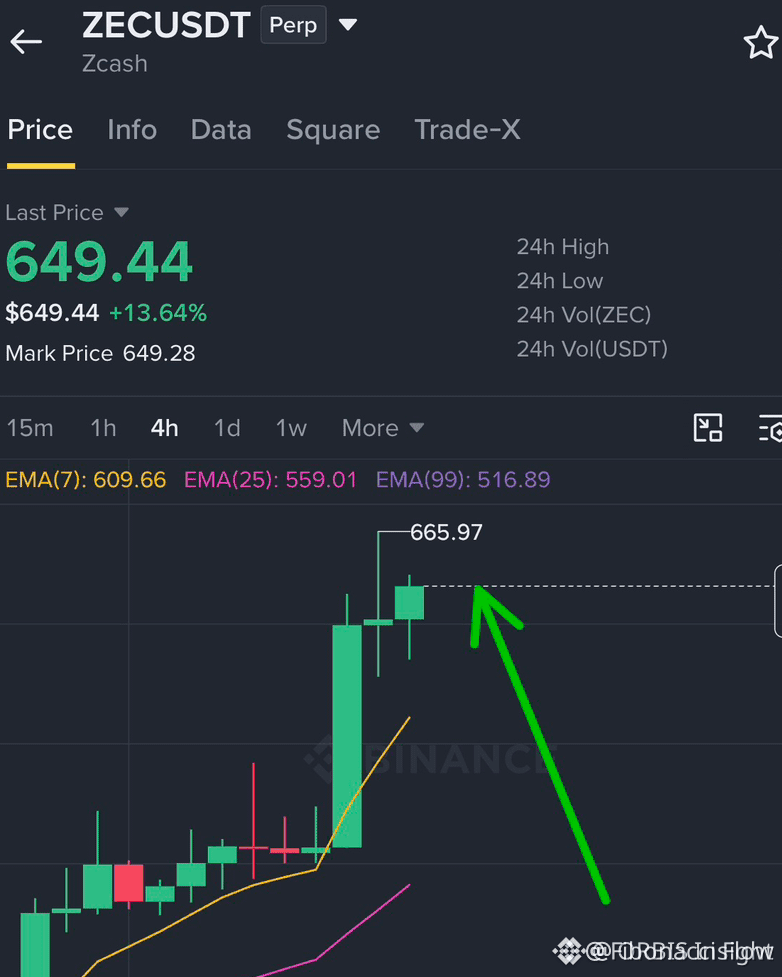Screen dimensions: 782x977
Task: Tap the Perp contract badge
Action: (293, 25)
